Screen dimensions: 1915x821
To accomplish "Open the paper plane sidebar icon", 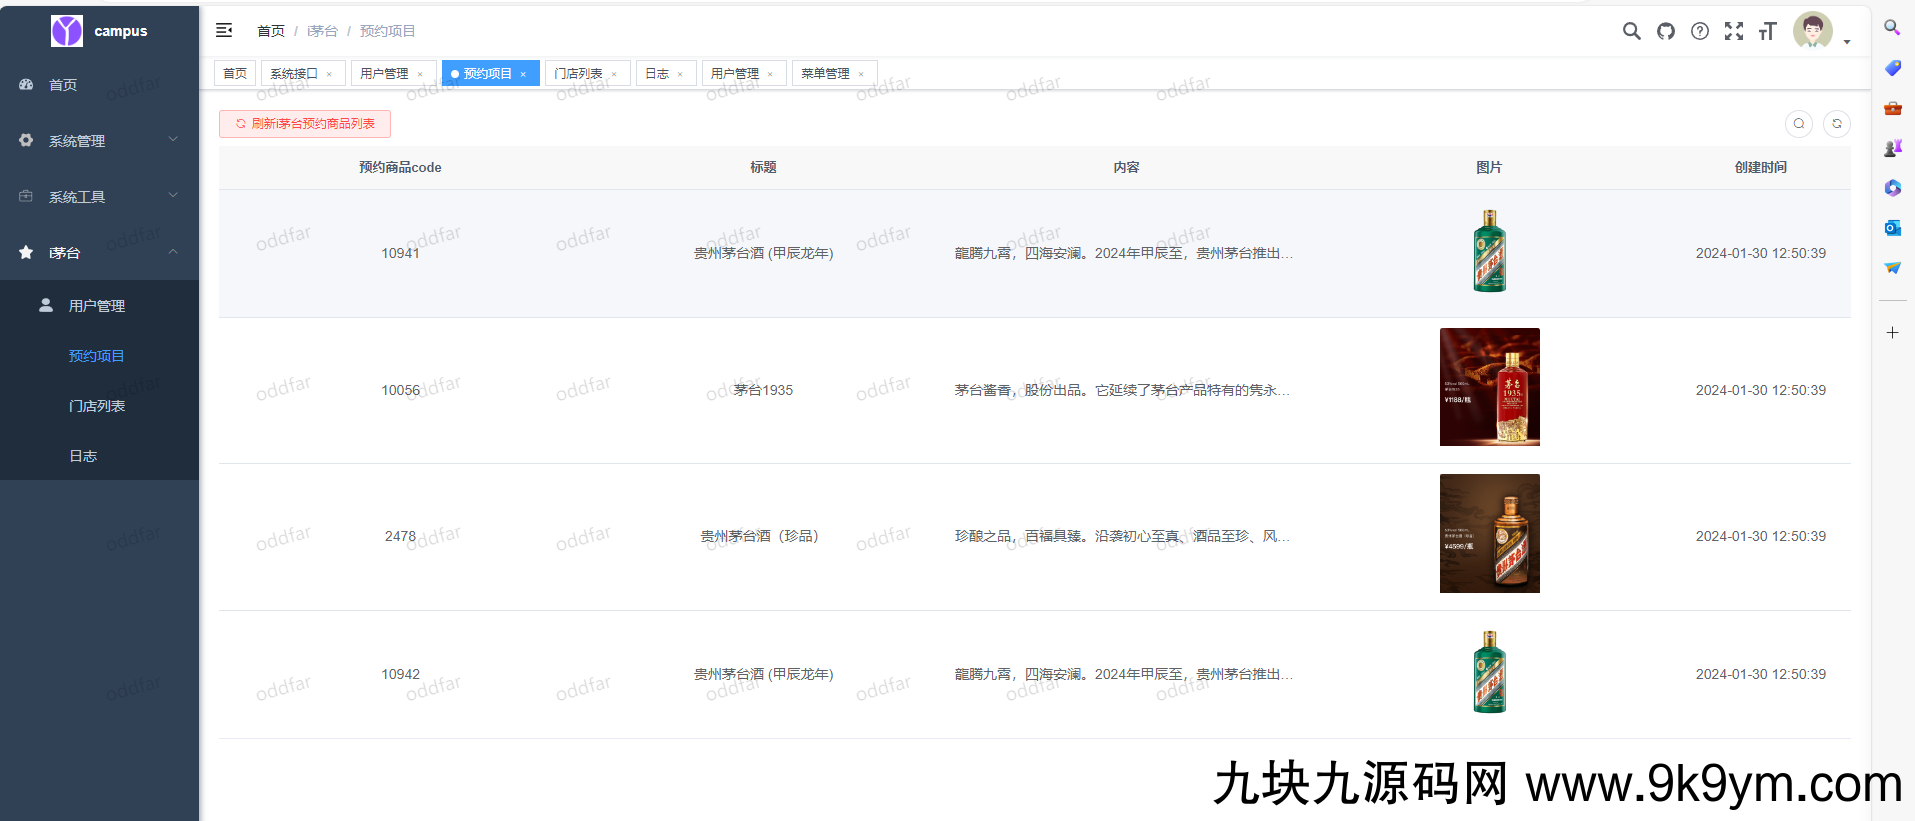I will click(1892, 268).
